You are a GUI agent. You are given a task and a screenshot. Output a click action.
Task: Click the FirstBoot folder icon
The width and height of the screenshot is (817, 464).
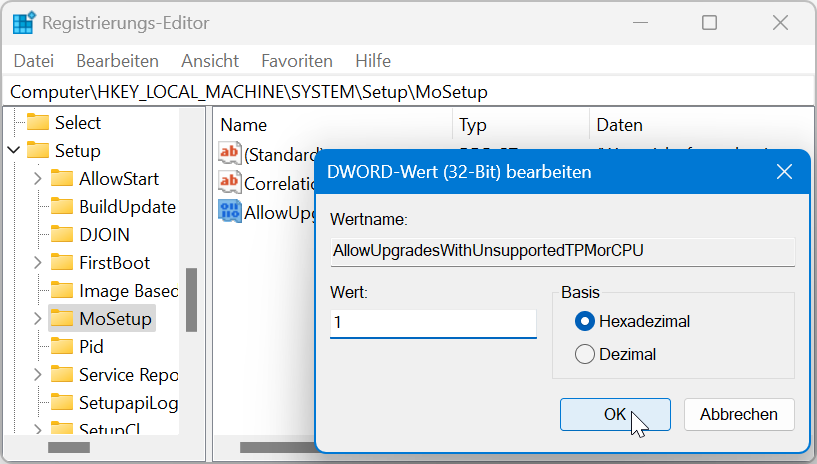click(x=63, y=263)
